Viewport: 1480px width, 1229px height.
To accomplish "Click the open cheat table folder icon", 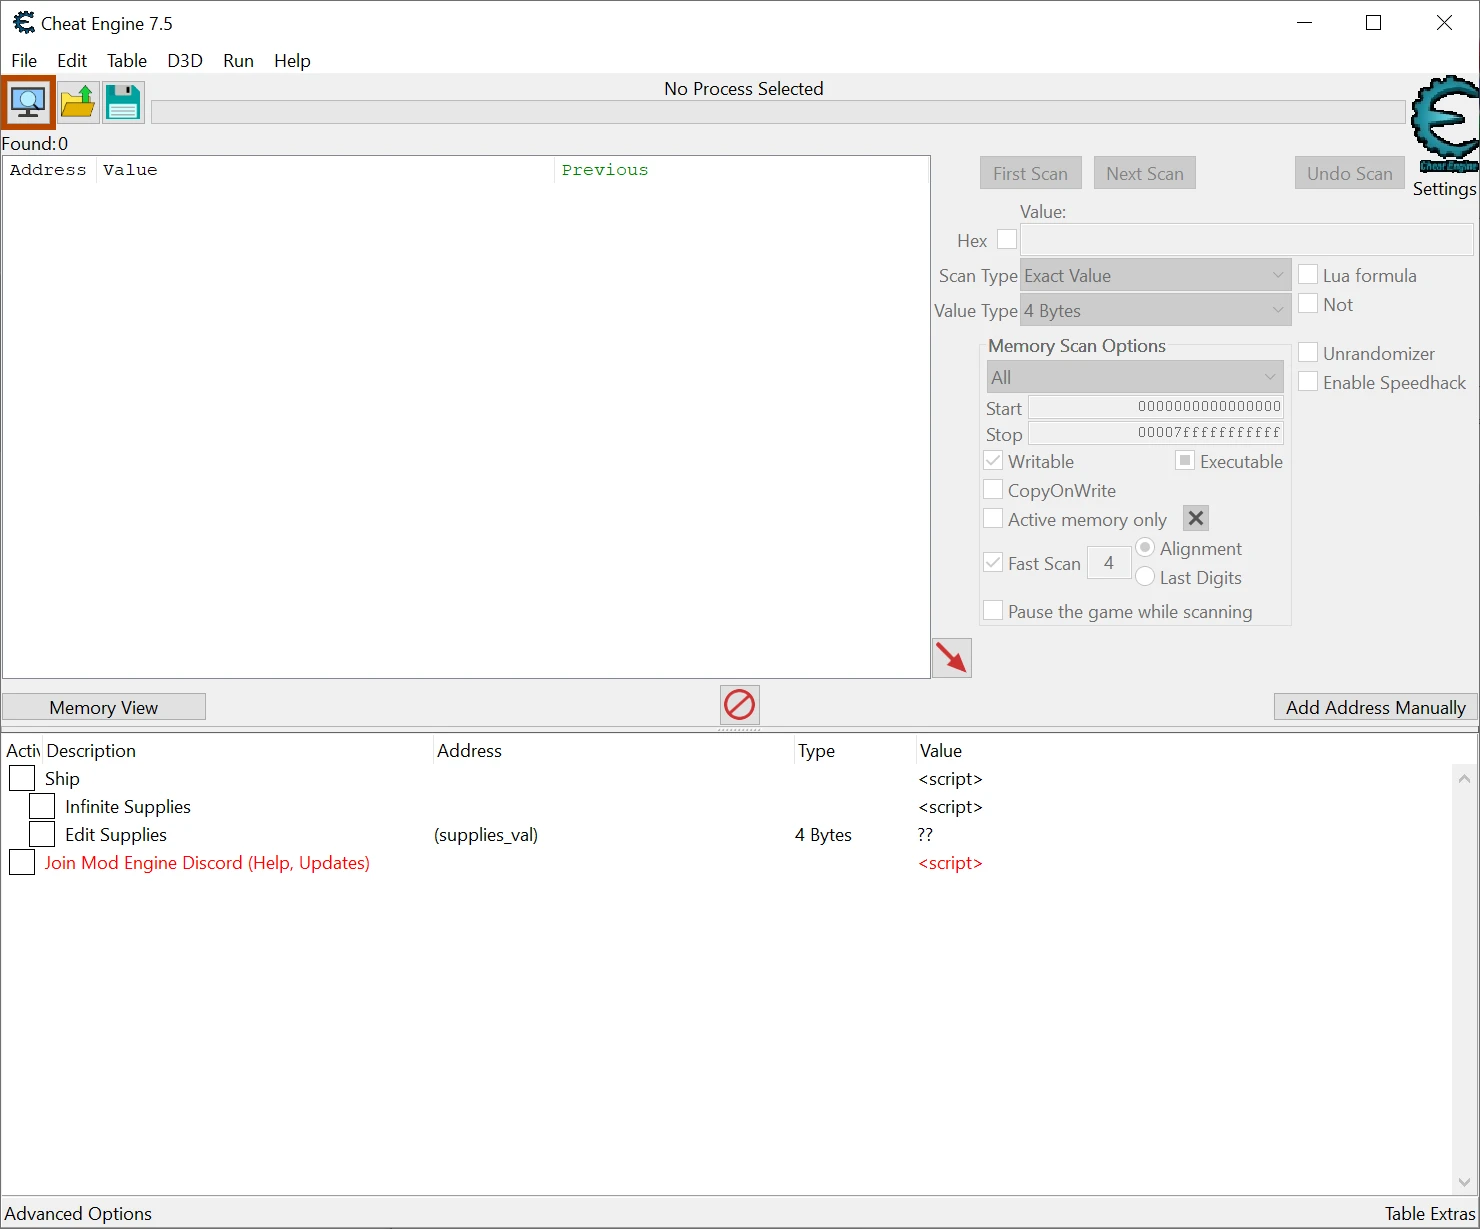I will pos(78,102).
